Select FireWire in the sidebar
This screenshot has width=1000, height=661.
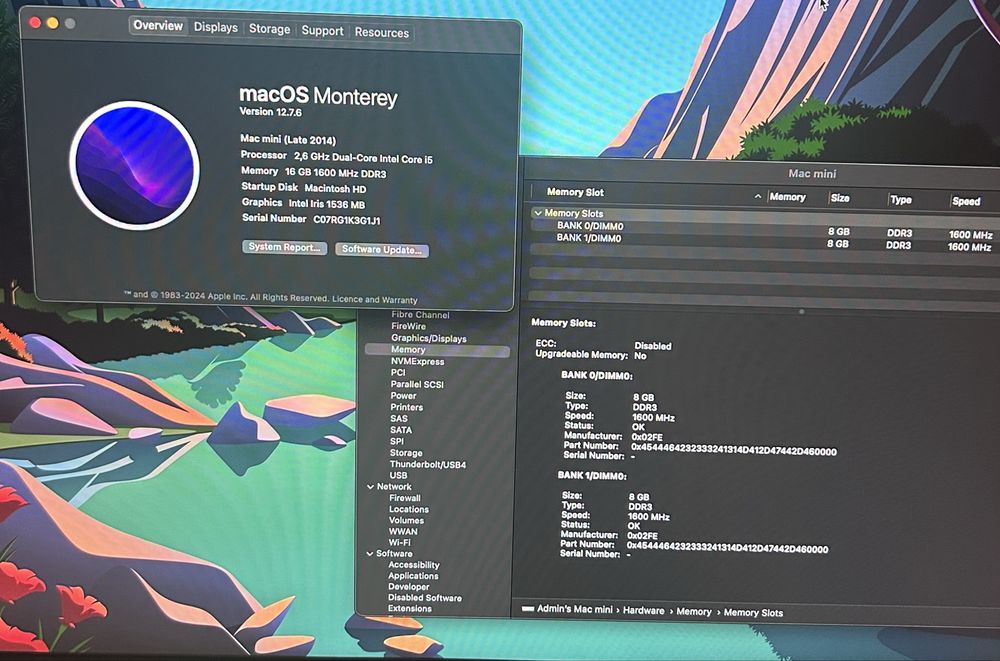pos(408,326)
